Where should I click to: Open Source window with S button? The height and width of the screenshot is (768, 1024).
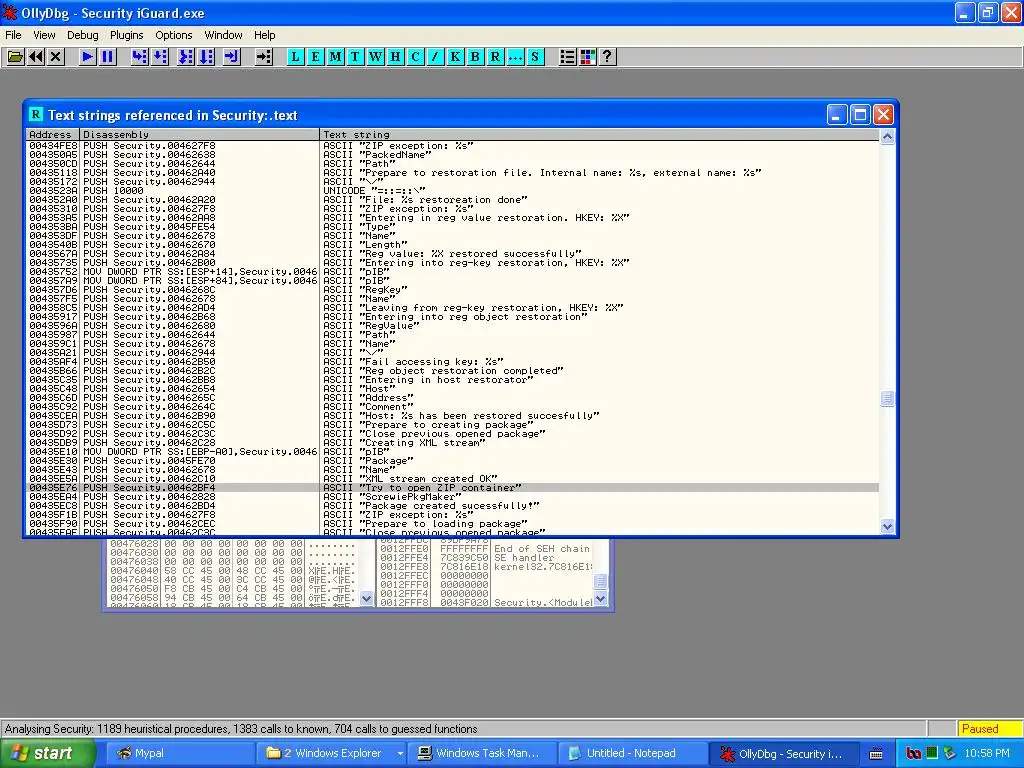[x=535, y=57]
